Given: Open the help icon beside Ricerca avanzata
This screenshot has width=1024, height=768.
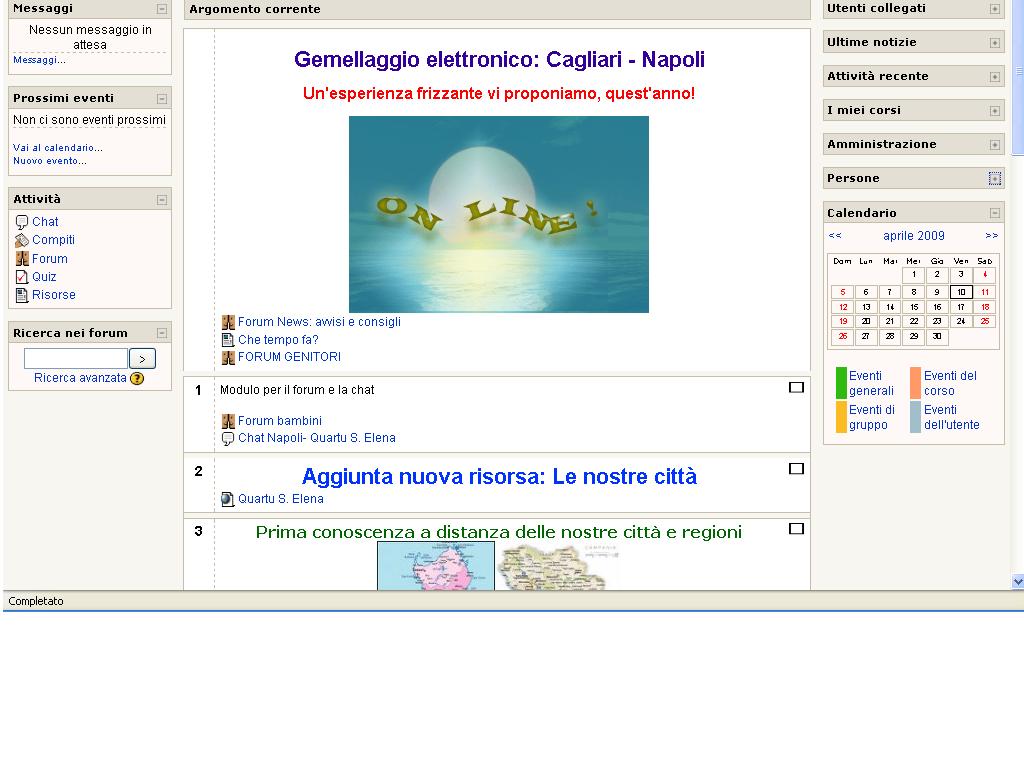Looking at the screenshot, I should pos(137,378).
